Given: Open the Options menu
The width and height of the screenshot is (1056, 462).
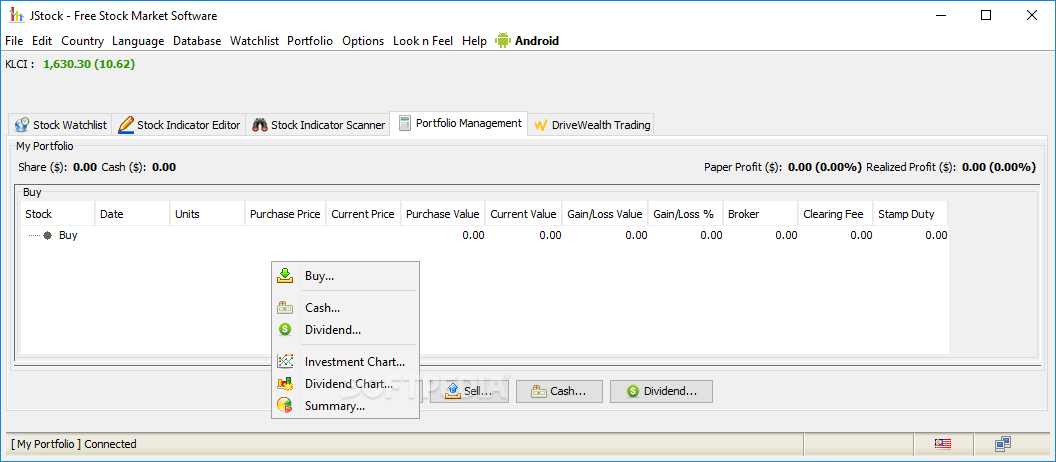Looking at the screenshot, I should [363, 41].
